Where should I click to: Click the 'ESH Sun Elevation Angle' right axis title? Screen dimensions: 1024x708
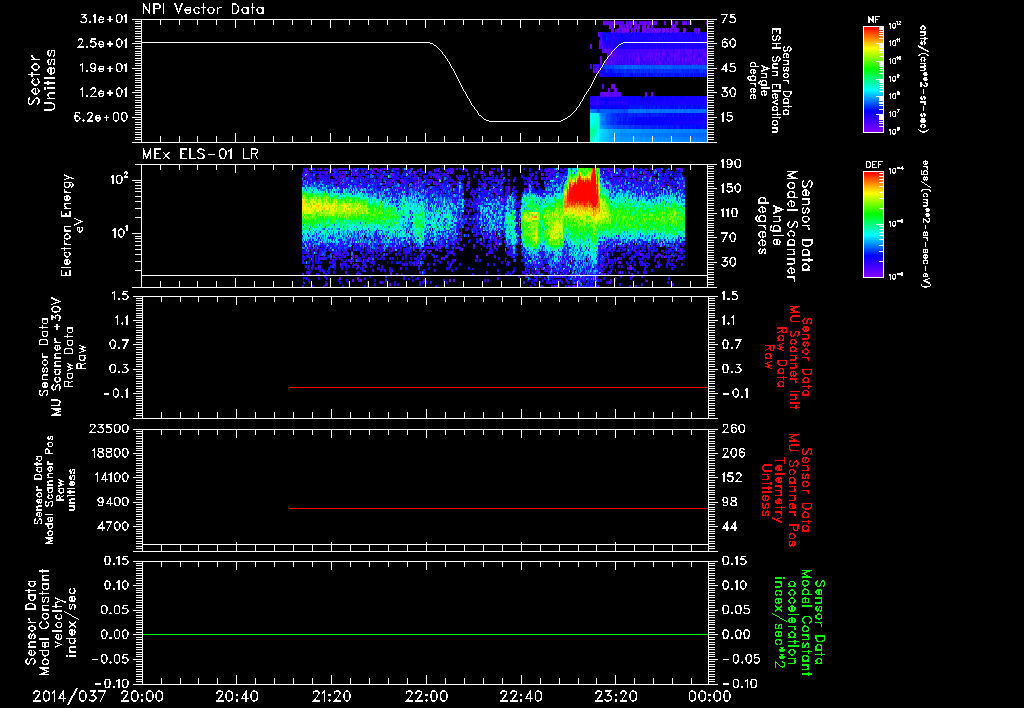(771, 80)
